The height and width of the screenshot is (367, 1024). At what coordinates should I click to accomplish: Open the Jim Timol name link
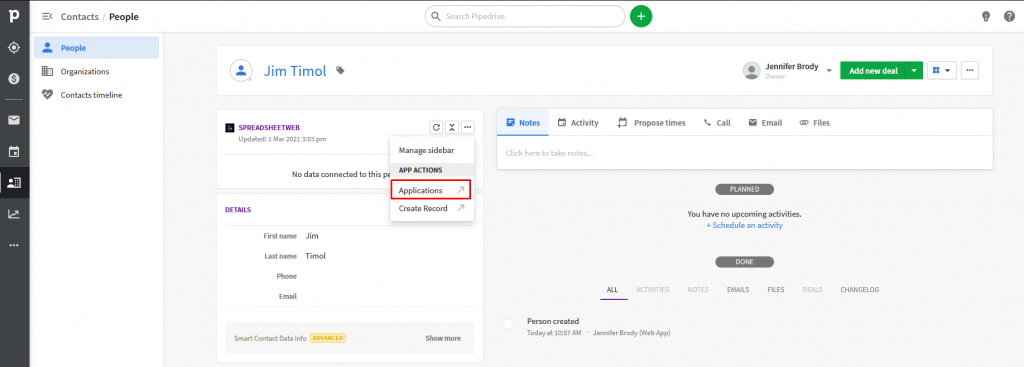[295, 71]
